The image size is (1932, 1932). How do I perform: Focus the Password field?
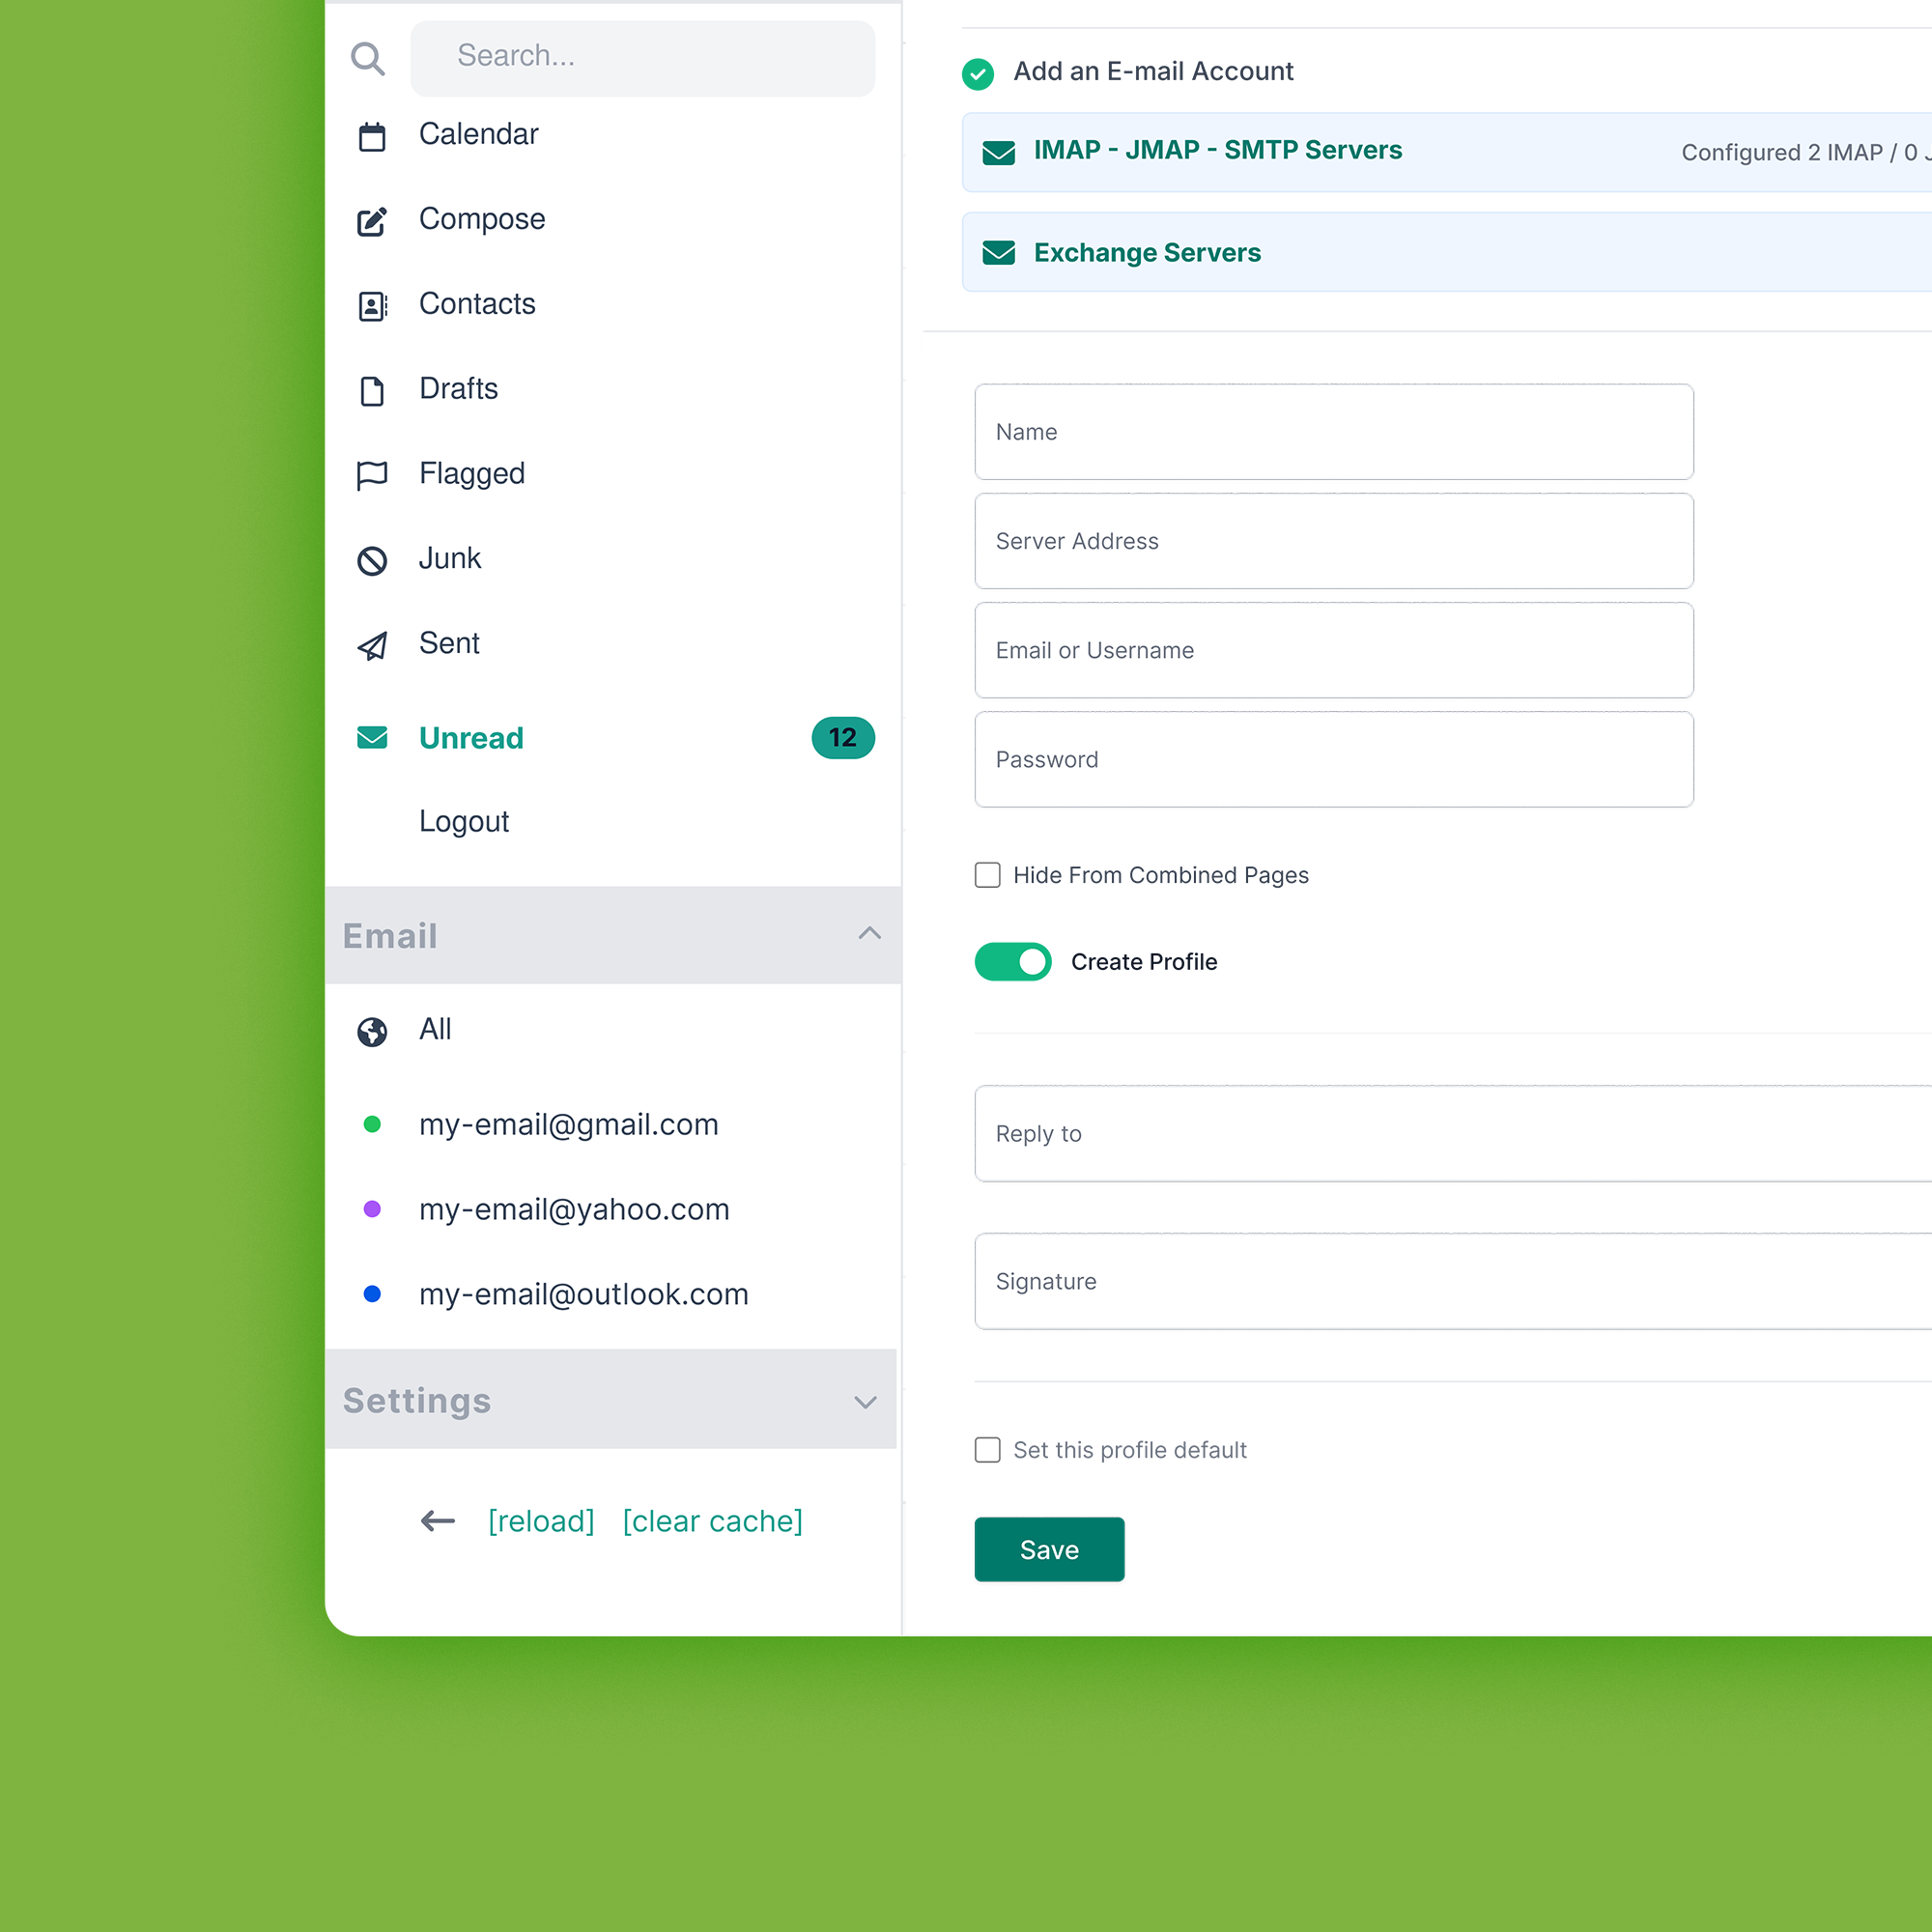click(x=1333, y=759)
